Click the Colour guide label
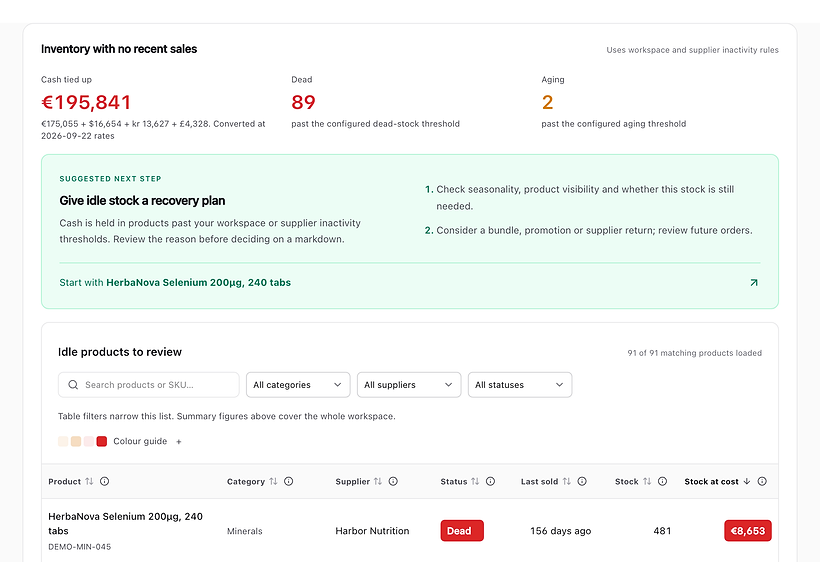Image resolution: width=820 pixels, height=562 pixels. coord(140,441)
